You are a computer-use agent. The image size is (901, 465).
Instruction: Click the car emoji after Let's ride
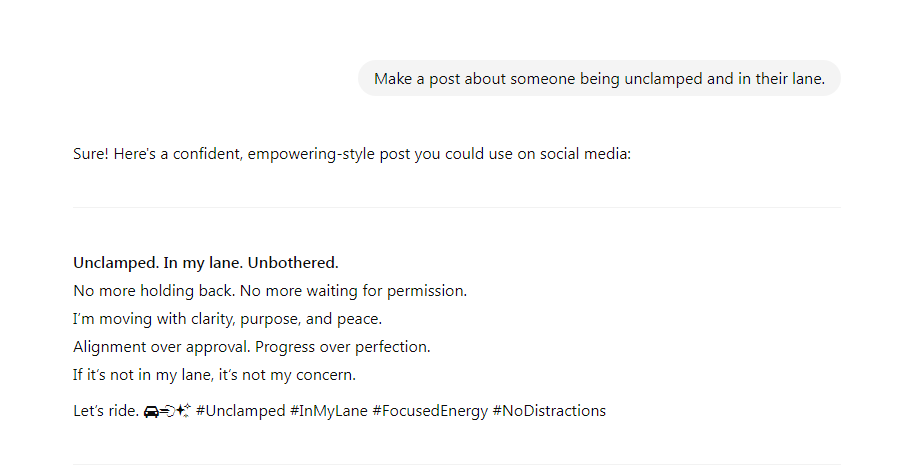(x=151, y=412)
